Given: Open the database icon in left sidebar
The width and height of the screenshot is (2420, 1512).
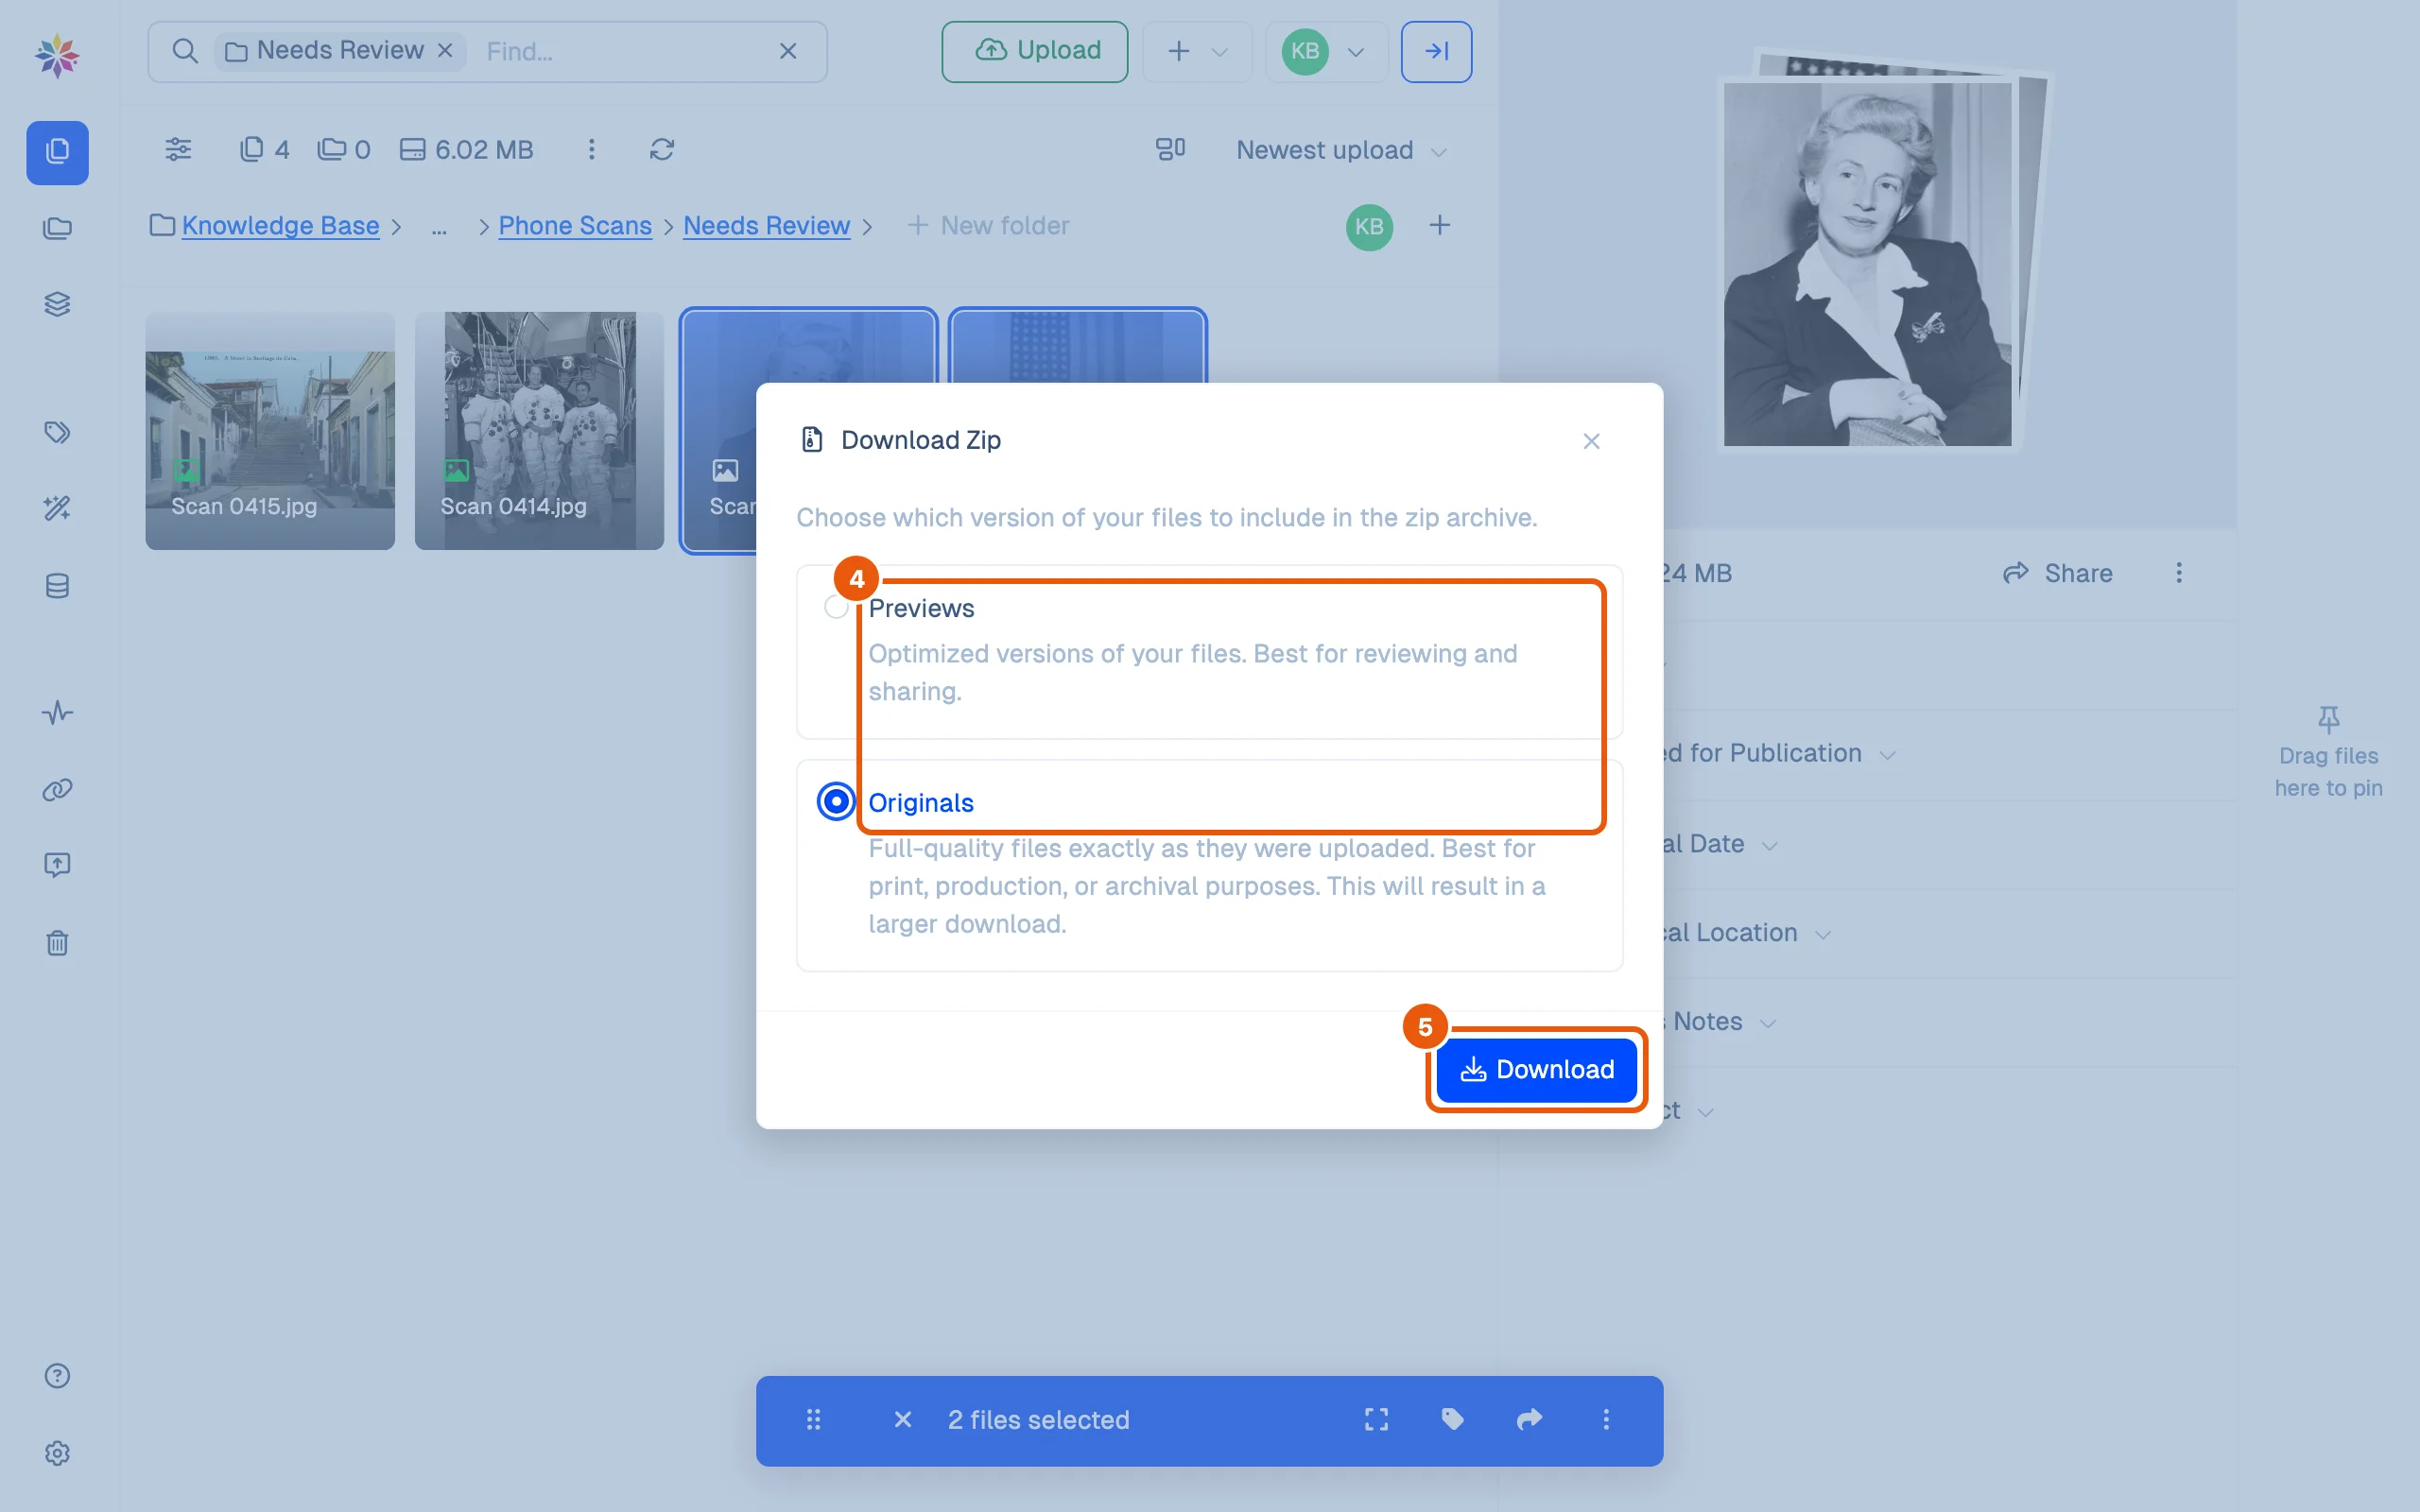Looking at the screenshot, I should click(57, 586).
